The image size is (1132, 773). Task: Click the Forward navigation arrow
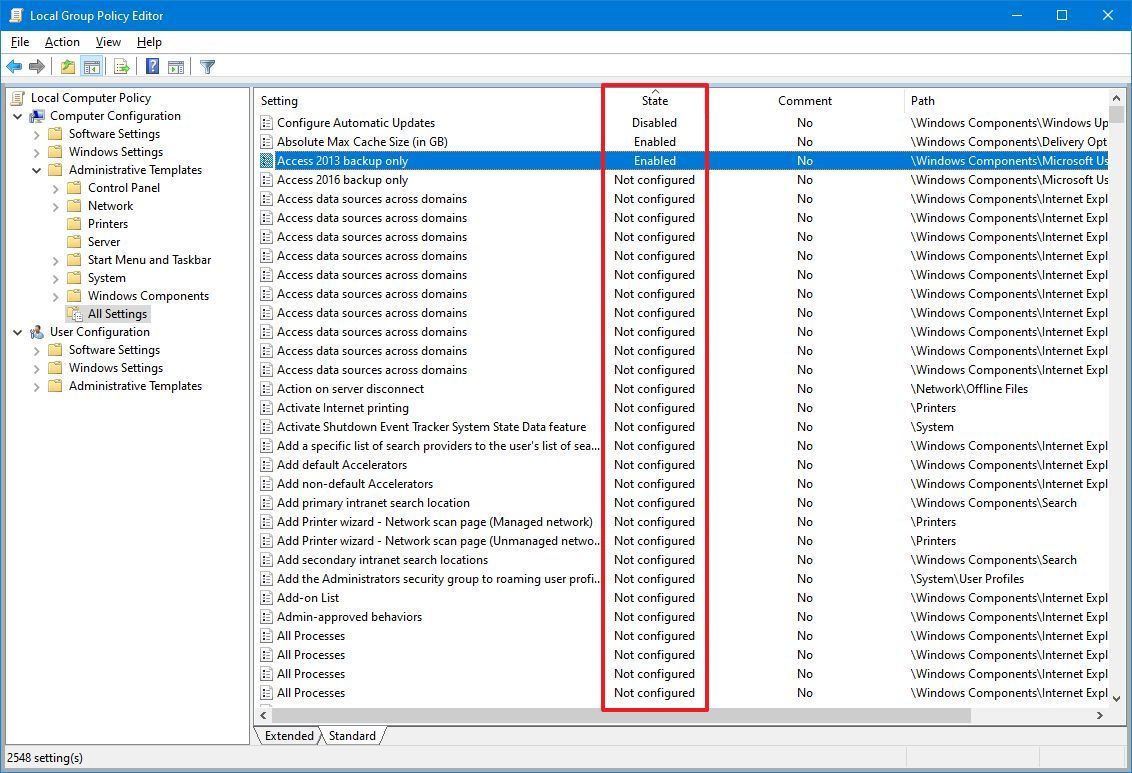pyautogui.click(x=37, y=66)
